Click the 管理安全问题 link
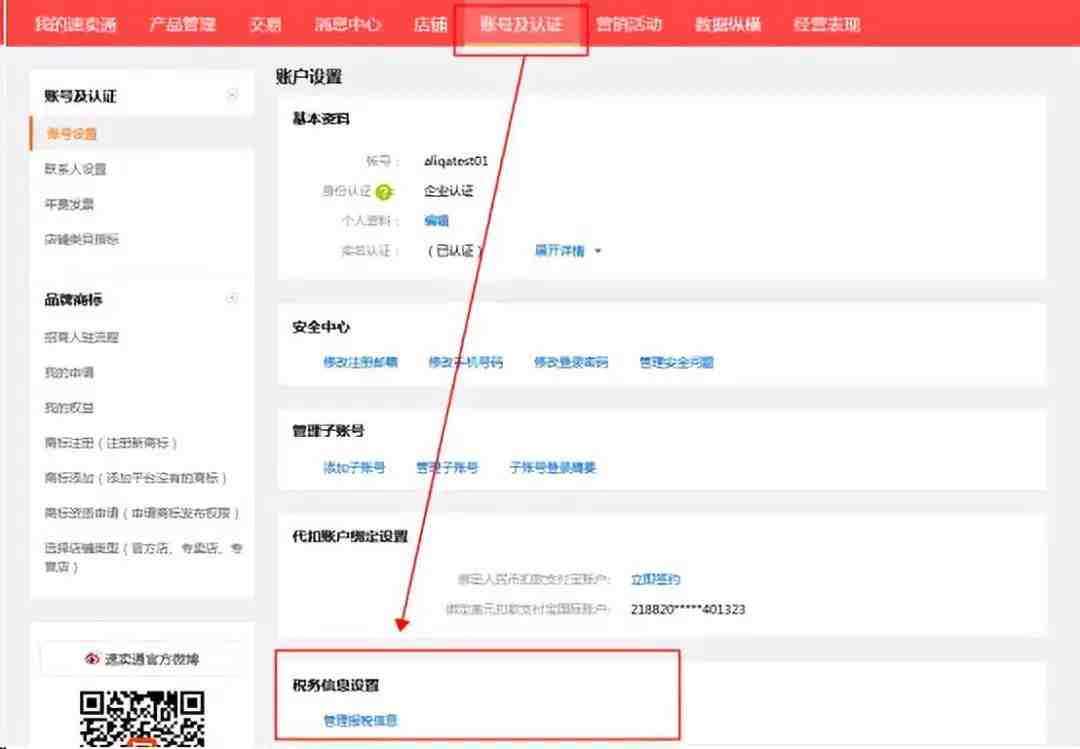This screenshot has width=1080, height=749. (x=676, y=362)
